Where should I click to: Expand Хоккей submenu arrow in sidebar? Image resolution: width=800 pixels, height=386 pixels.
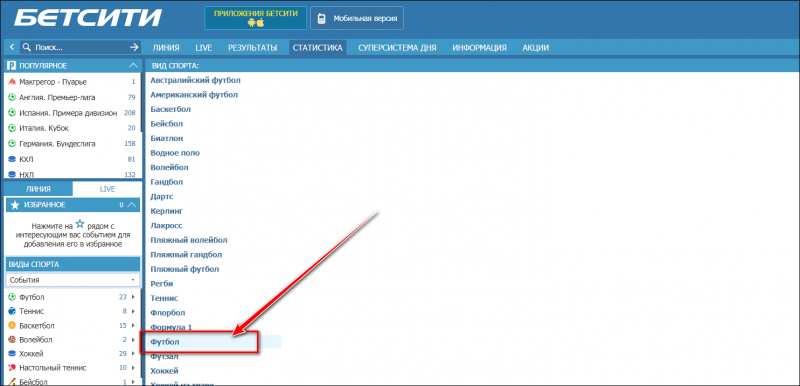133,353
